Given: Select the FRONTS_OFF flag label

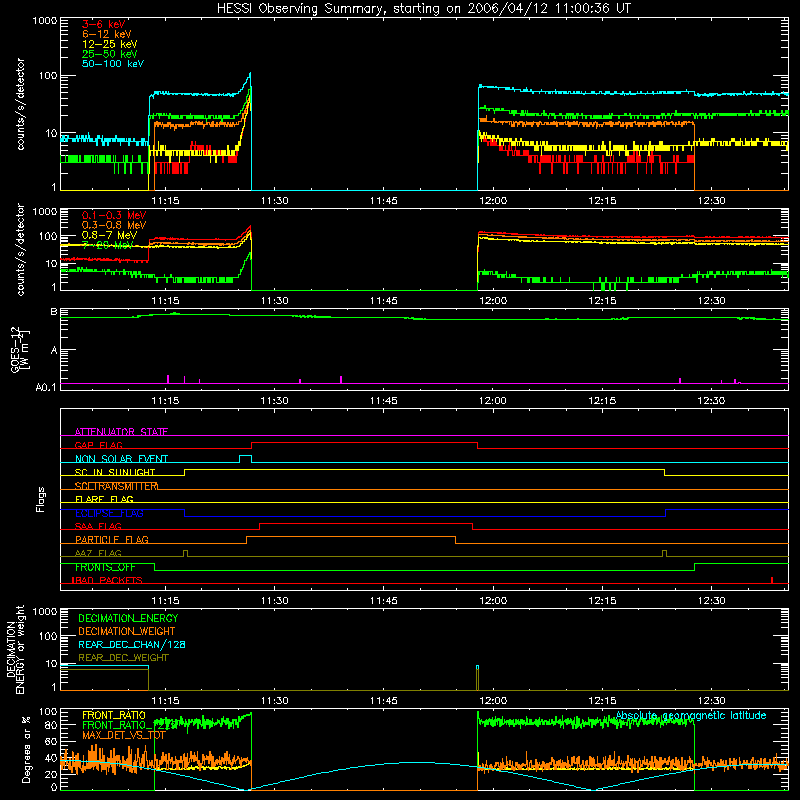Looking at the screenshot, I should point(105,567).
